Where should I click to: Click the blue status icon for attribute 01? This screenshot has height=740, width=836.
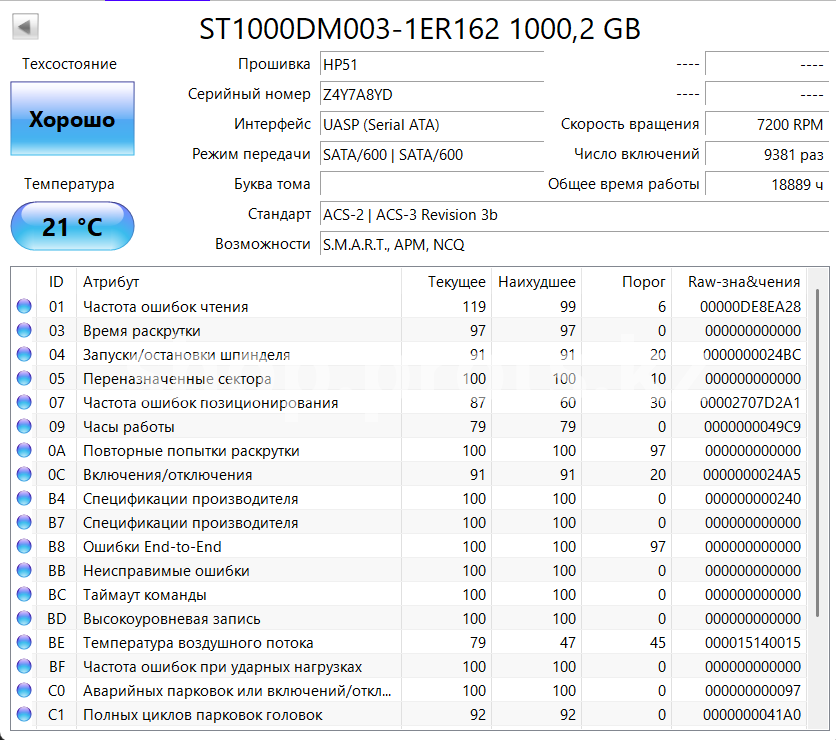(24, 307)
